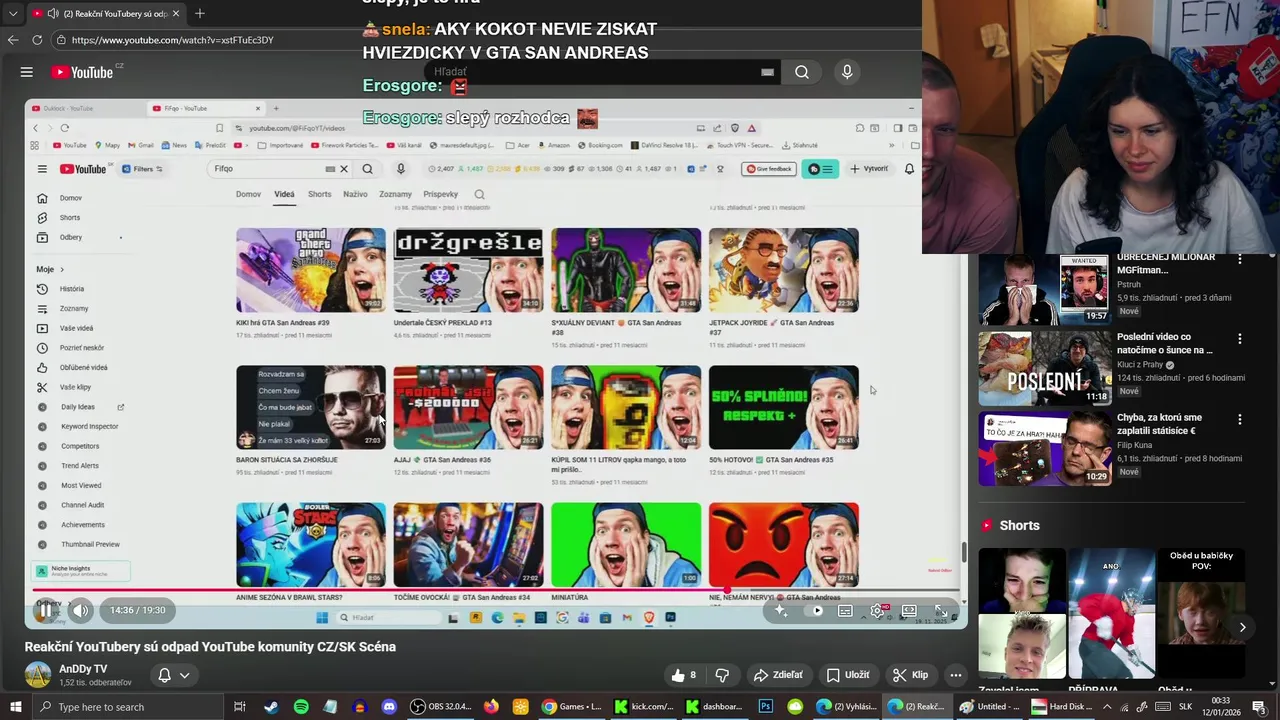Viewport: 1280px width, 720px height.
Task: Click the Zdieľať share button
Action: click(x=778, y=675)
